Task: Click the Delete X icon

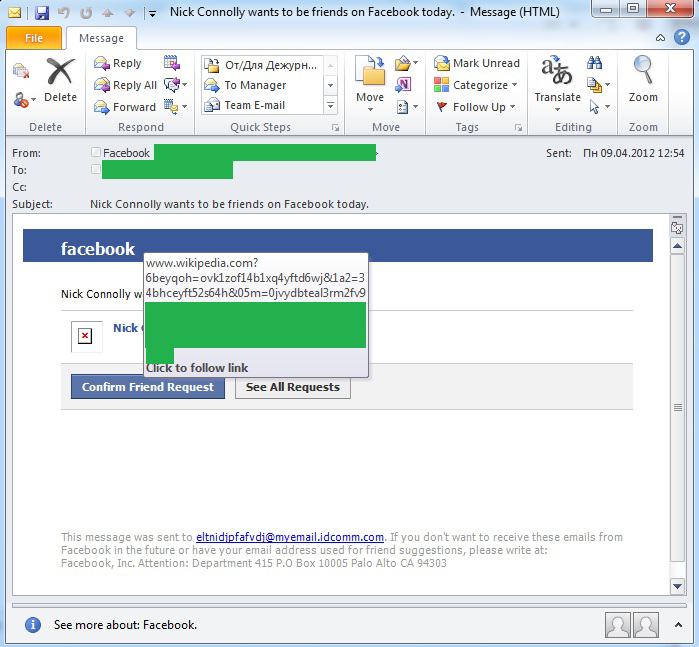Action: (60, 71)
